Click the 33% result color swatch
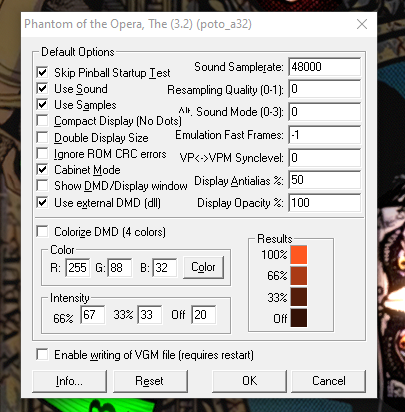Screen dimensions: 405x412 point(299,297)
